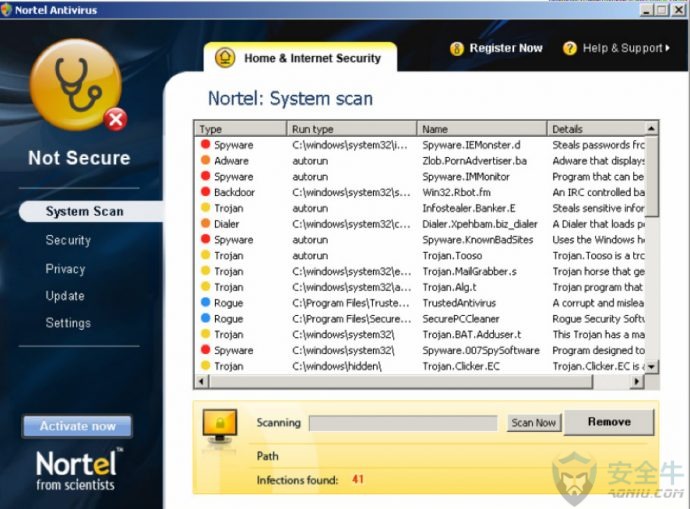Open Help & Support menu
690x509 pixels.
[626, 48]
